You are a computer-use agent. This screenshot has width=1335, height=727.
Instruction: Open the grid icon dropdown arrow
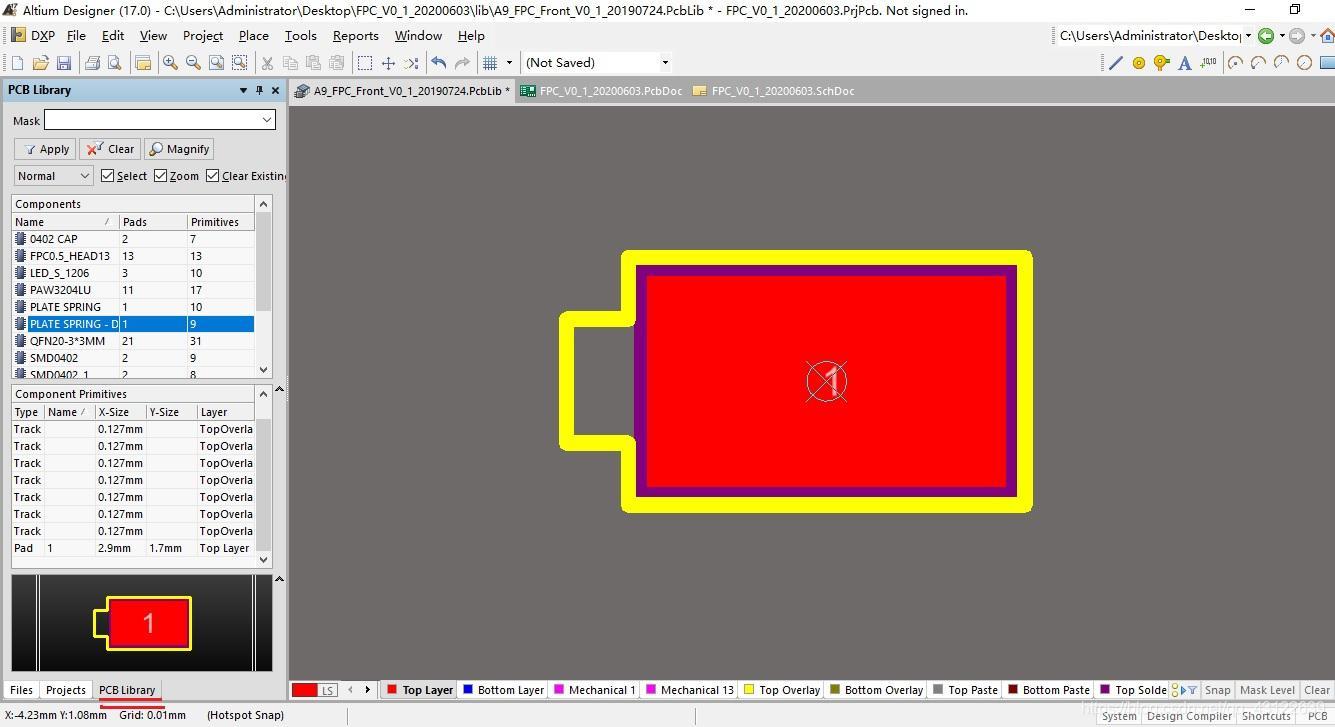point(509,63)
